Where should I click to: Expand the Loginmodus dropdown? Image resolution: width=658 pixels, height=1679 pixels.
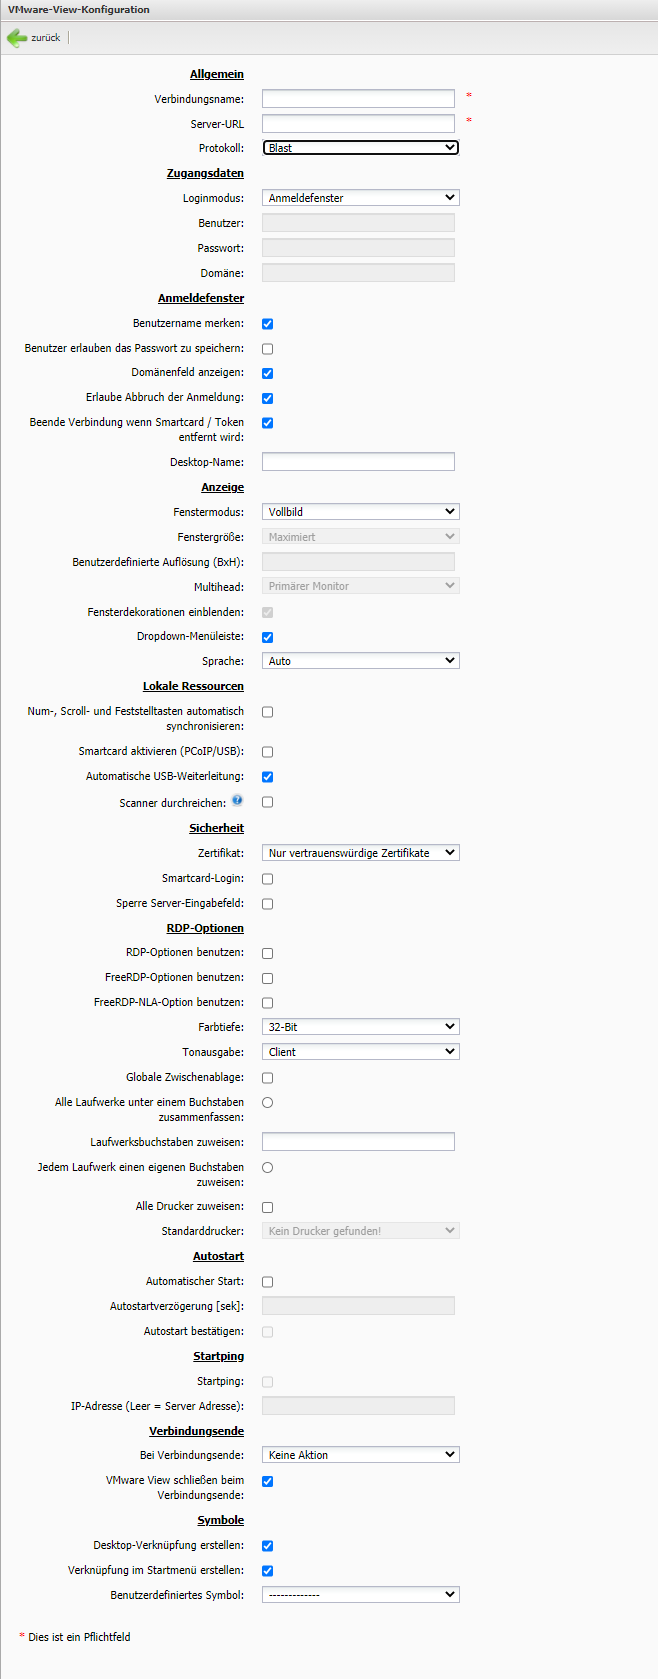pos(360,198)
